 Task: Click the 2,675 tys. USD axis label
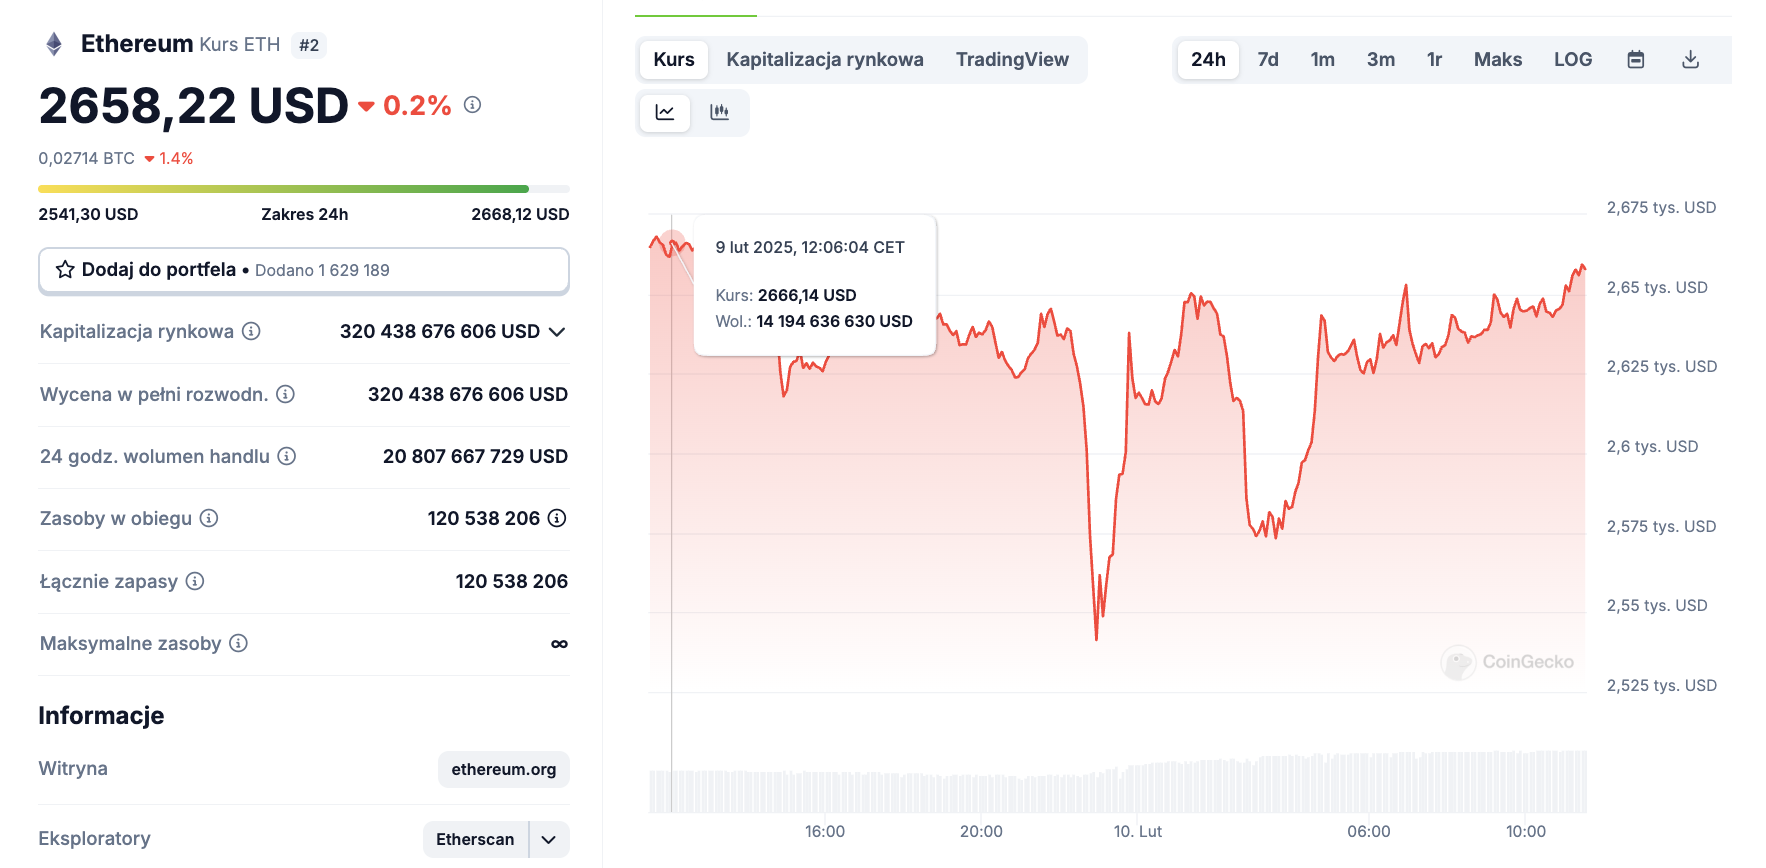tap(1661, 208)
